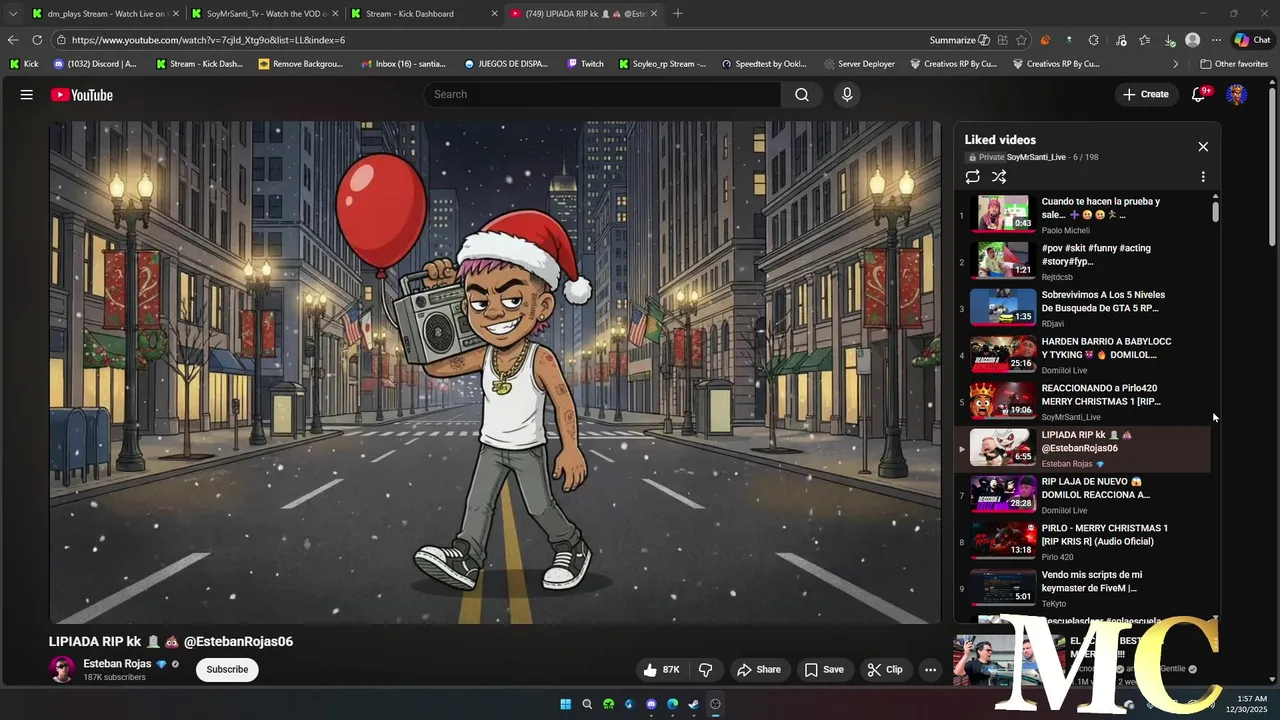Add page to favorites star icon
Viewport: 1280px width, 720px height.
tap(1021, 40)
